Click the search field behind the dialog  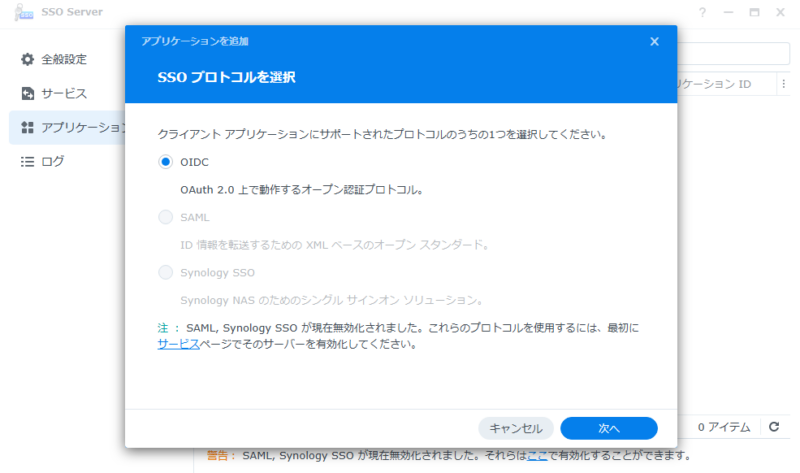tap(734, 54)
